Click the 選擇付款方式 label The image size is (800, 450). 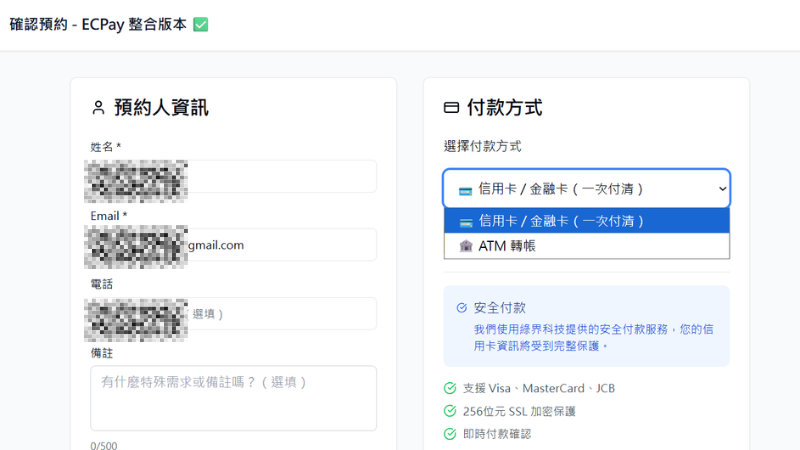pyautogui.click(x=482, y=146)
